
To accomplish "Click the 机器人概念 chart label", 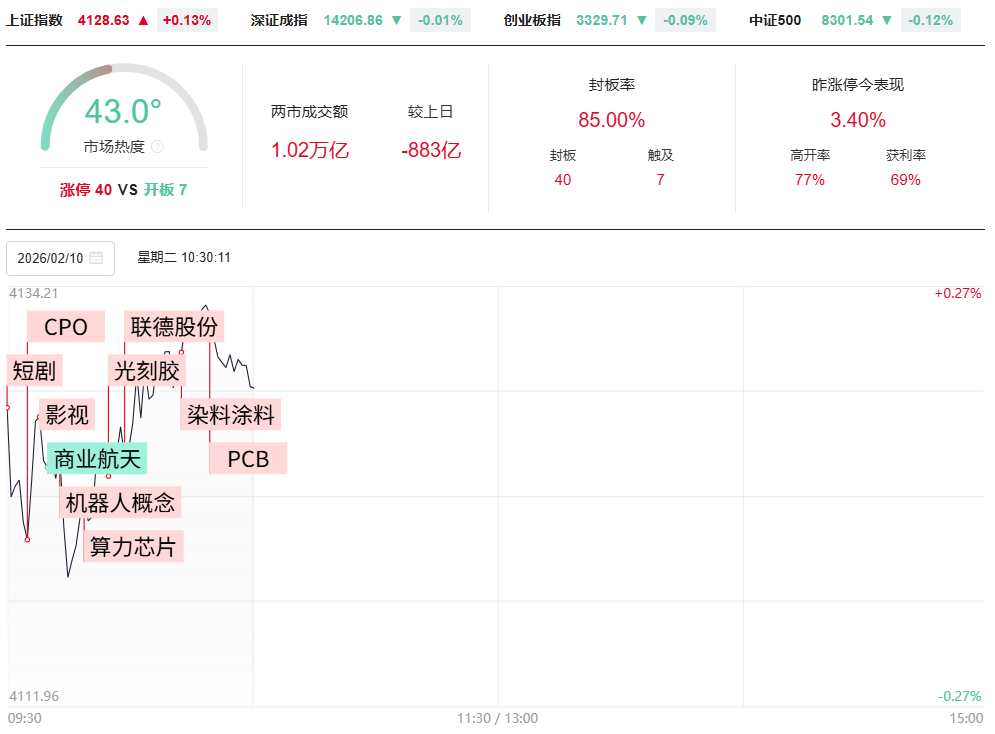I will pos(120,502).
